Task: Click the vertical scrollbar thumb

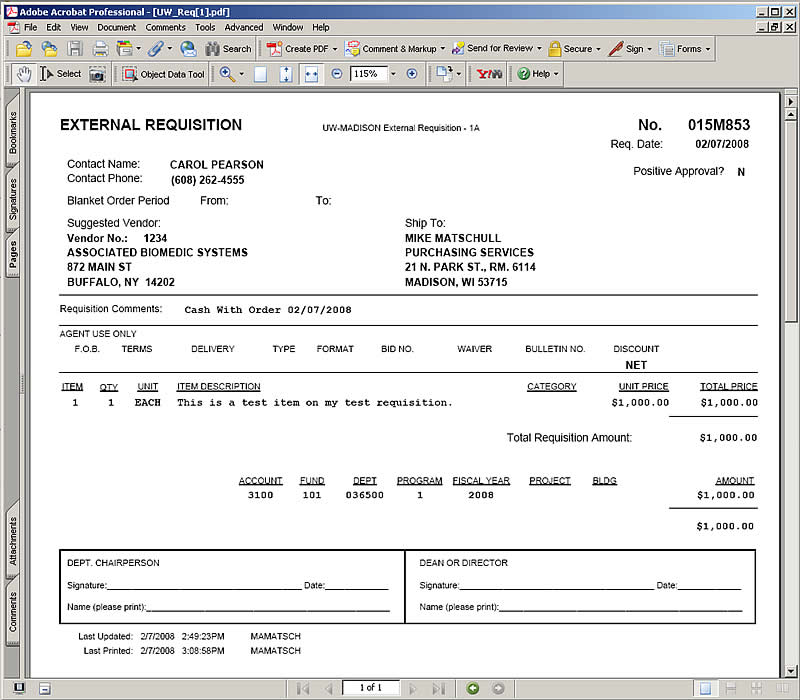Action: (791, 221)
